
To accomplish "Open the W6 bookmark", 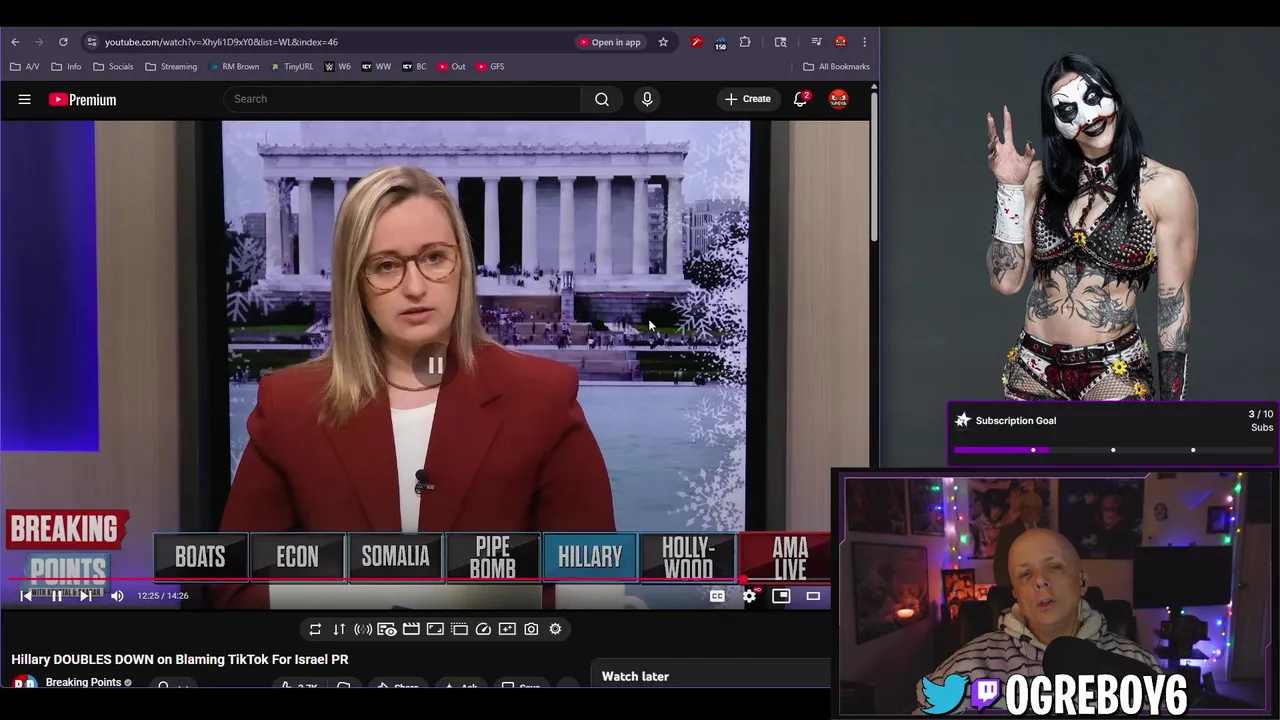I will coord(337,66).
